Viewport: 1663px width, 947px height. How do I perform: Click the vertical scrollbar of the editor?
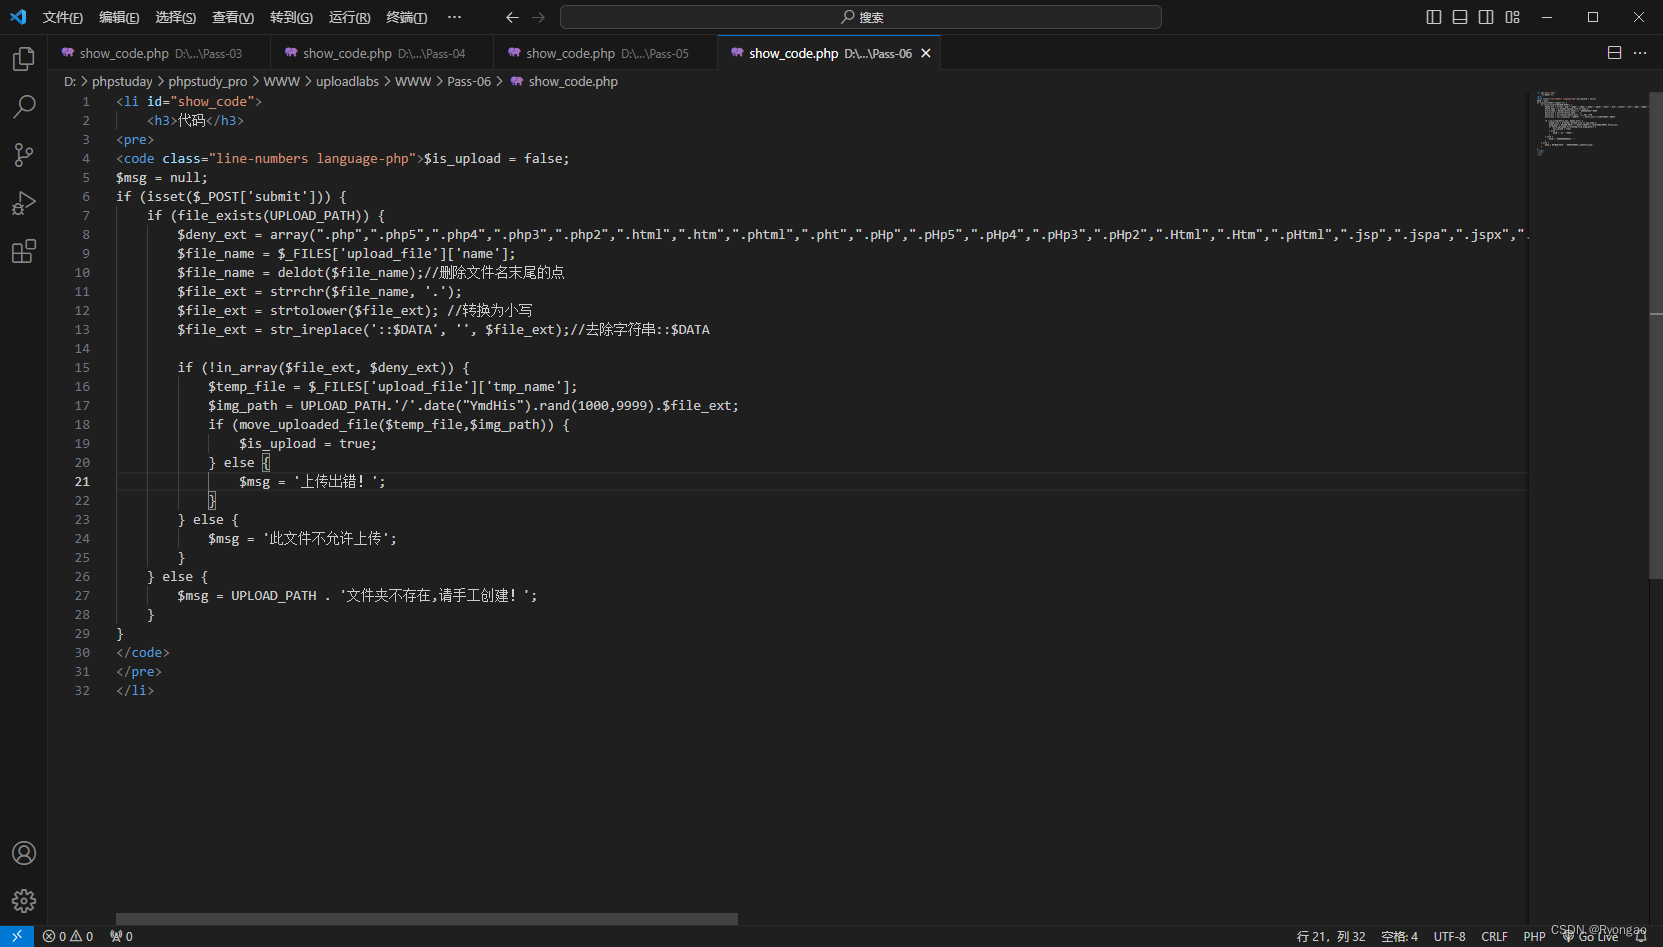[1656, 335]
